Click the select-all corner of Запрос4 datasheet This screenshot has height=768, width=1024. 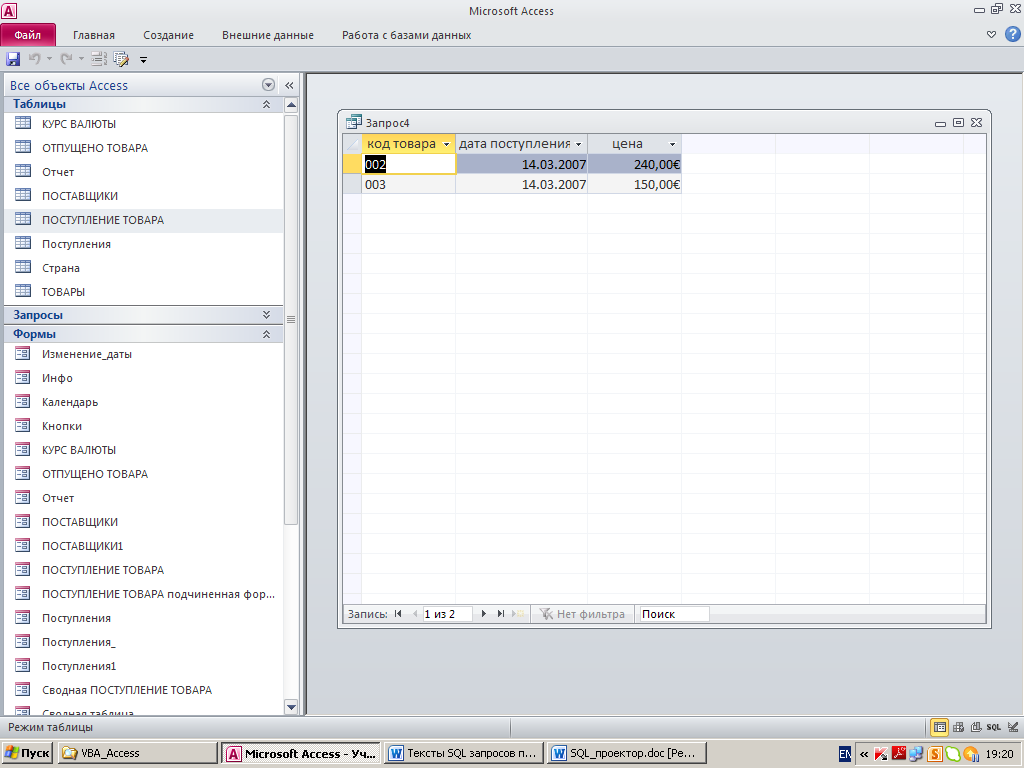coord(352,144)
